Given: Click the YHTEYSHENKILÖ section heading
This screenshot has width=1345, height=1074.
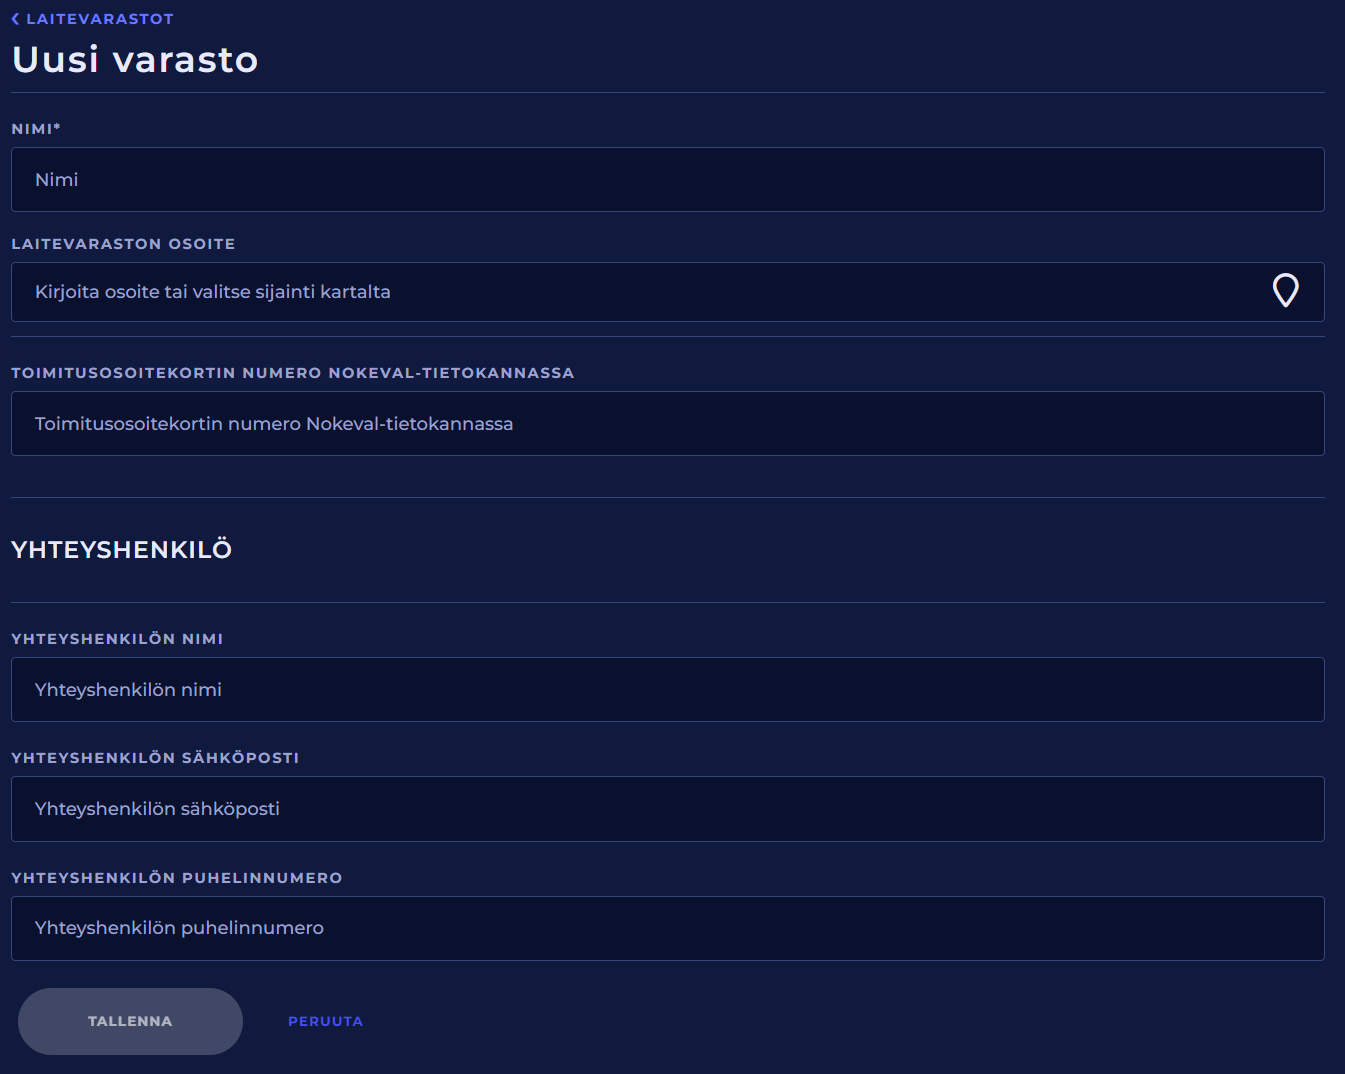Looking at the screenshot, I should click(121, 550).
